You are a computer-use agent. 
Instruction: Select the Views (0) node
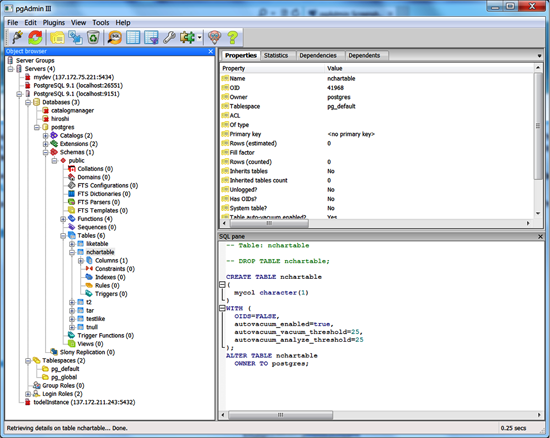[x=90, y=344]
